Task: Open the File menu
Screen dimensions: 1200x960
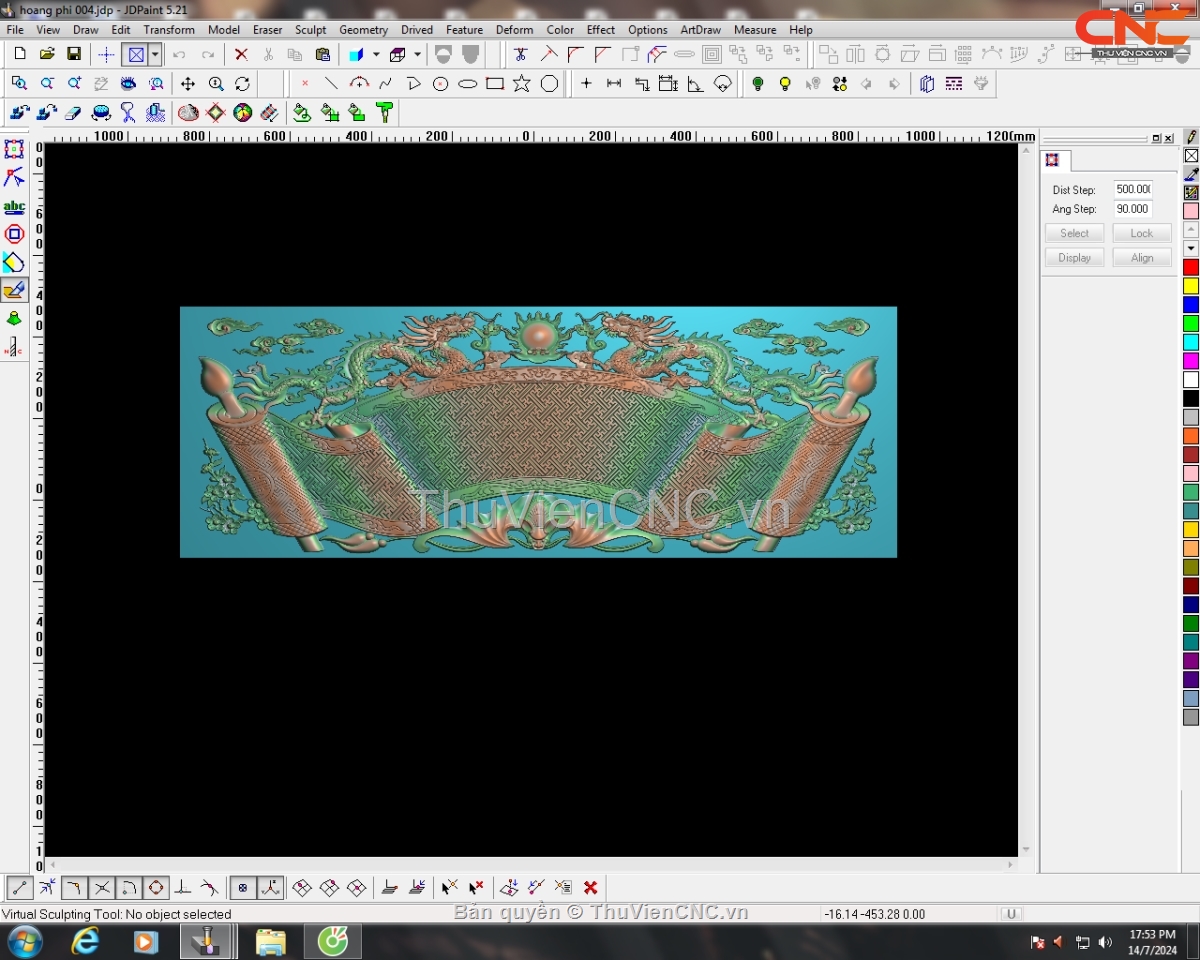Action: (15, 30)
